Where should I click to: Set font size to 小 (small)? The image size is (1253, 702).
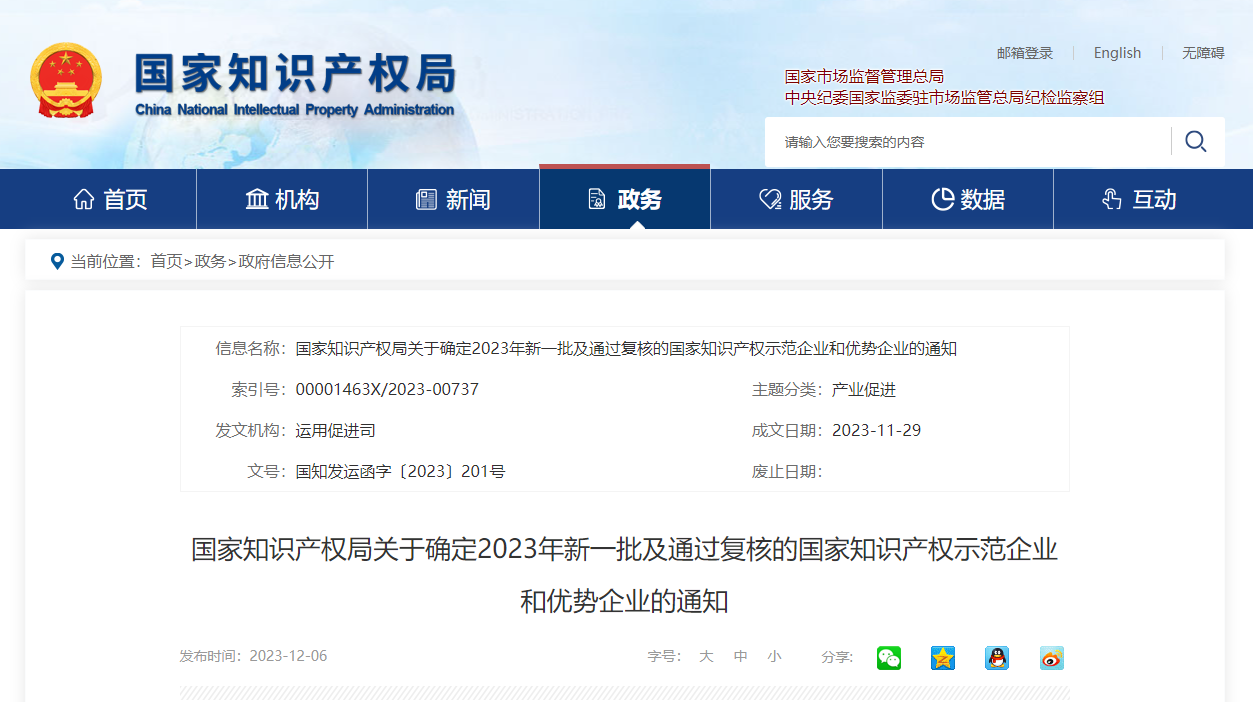[x=774, y=657]
